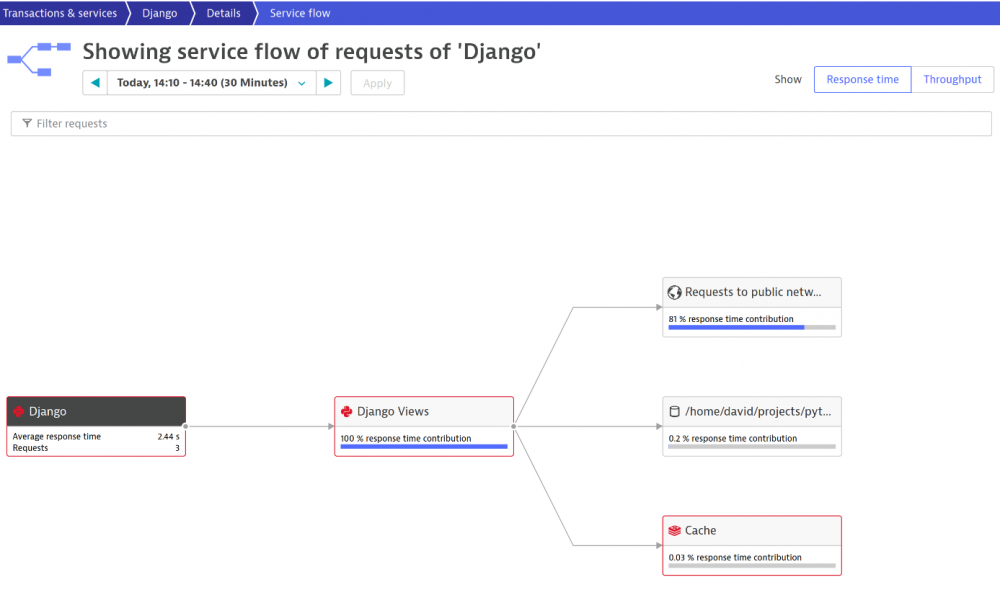Switch the Show option to Throughput

coord(952,79)
